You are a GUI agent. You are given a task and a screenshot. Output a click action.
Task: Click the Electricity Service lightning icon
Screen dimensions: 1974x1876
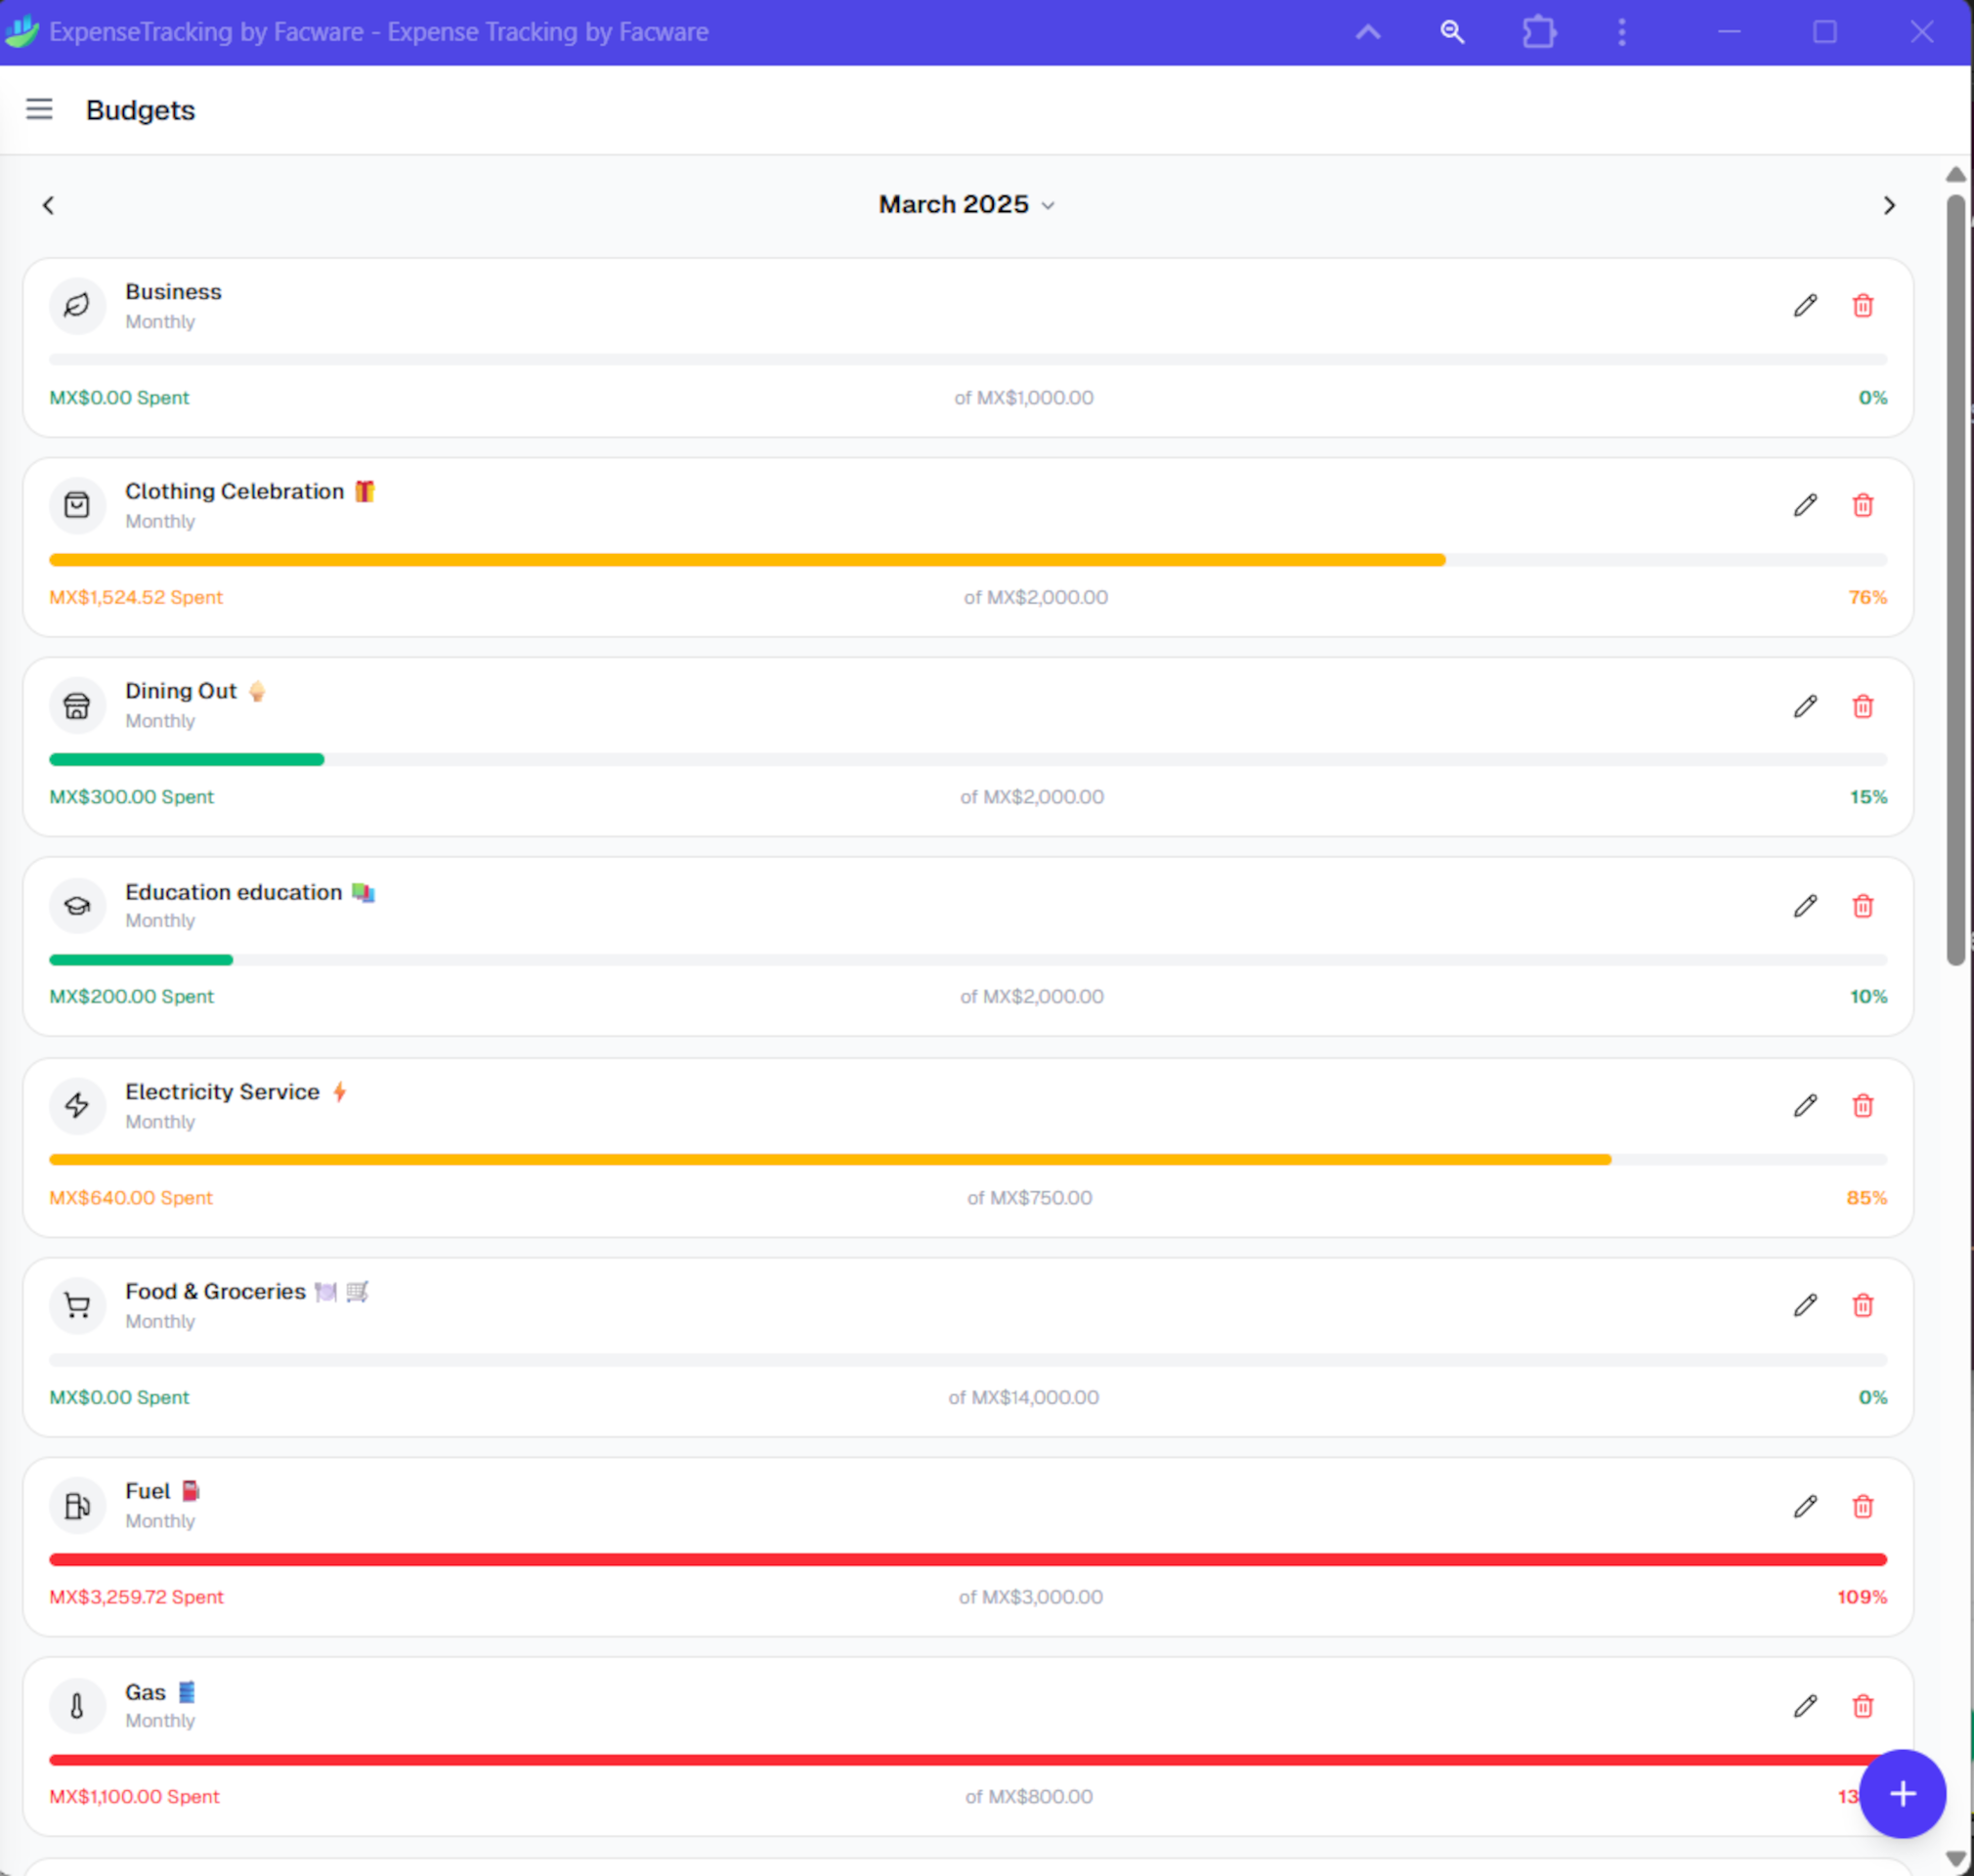[x=77, y=1105]
